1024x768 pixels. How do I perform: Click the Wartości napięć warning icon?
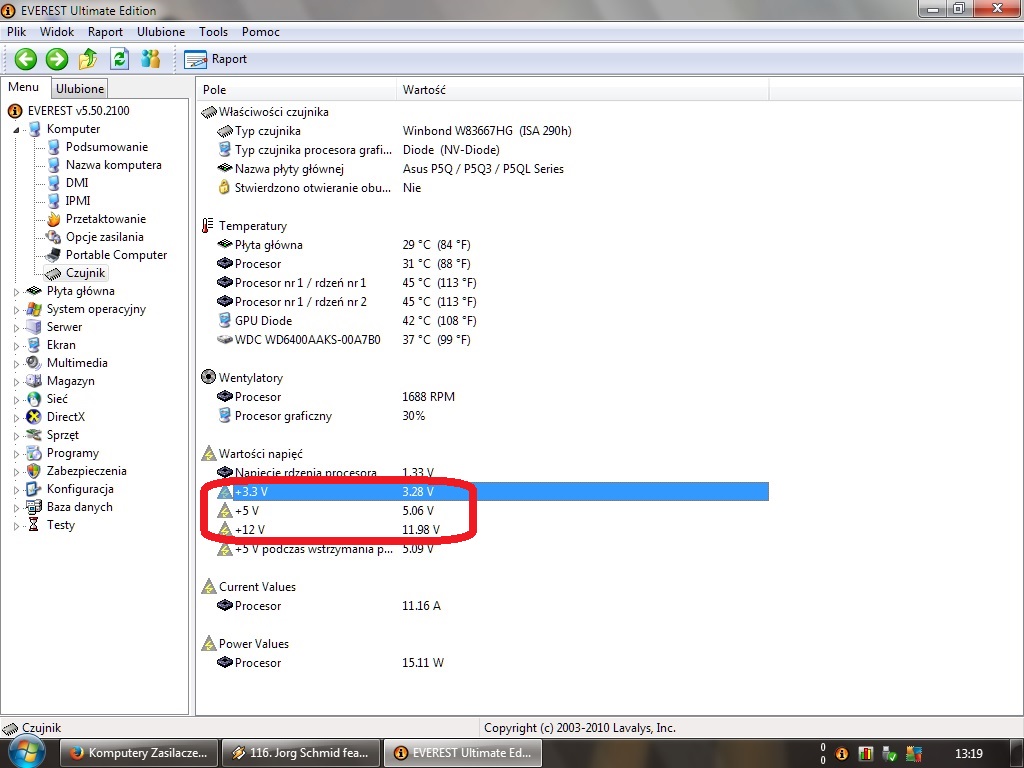(x=208, y=453)
